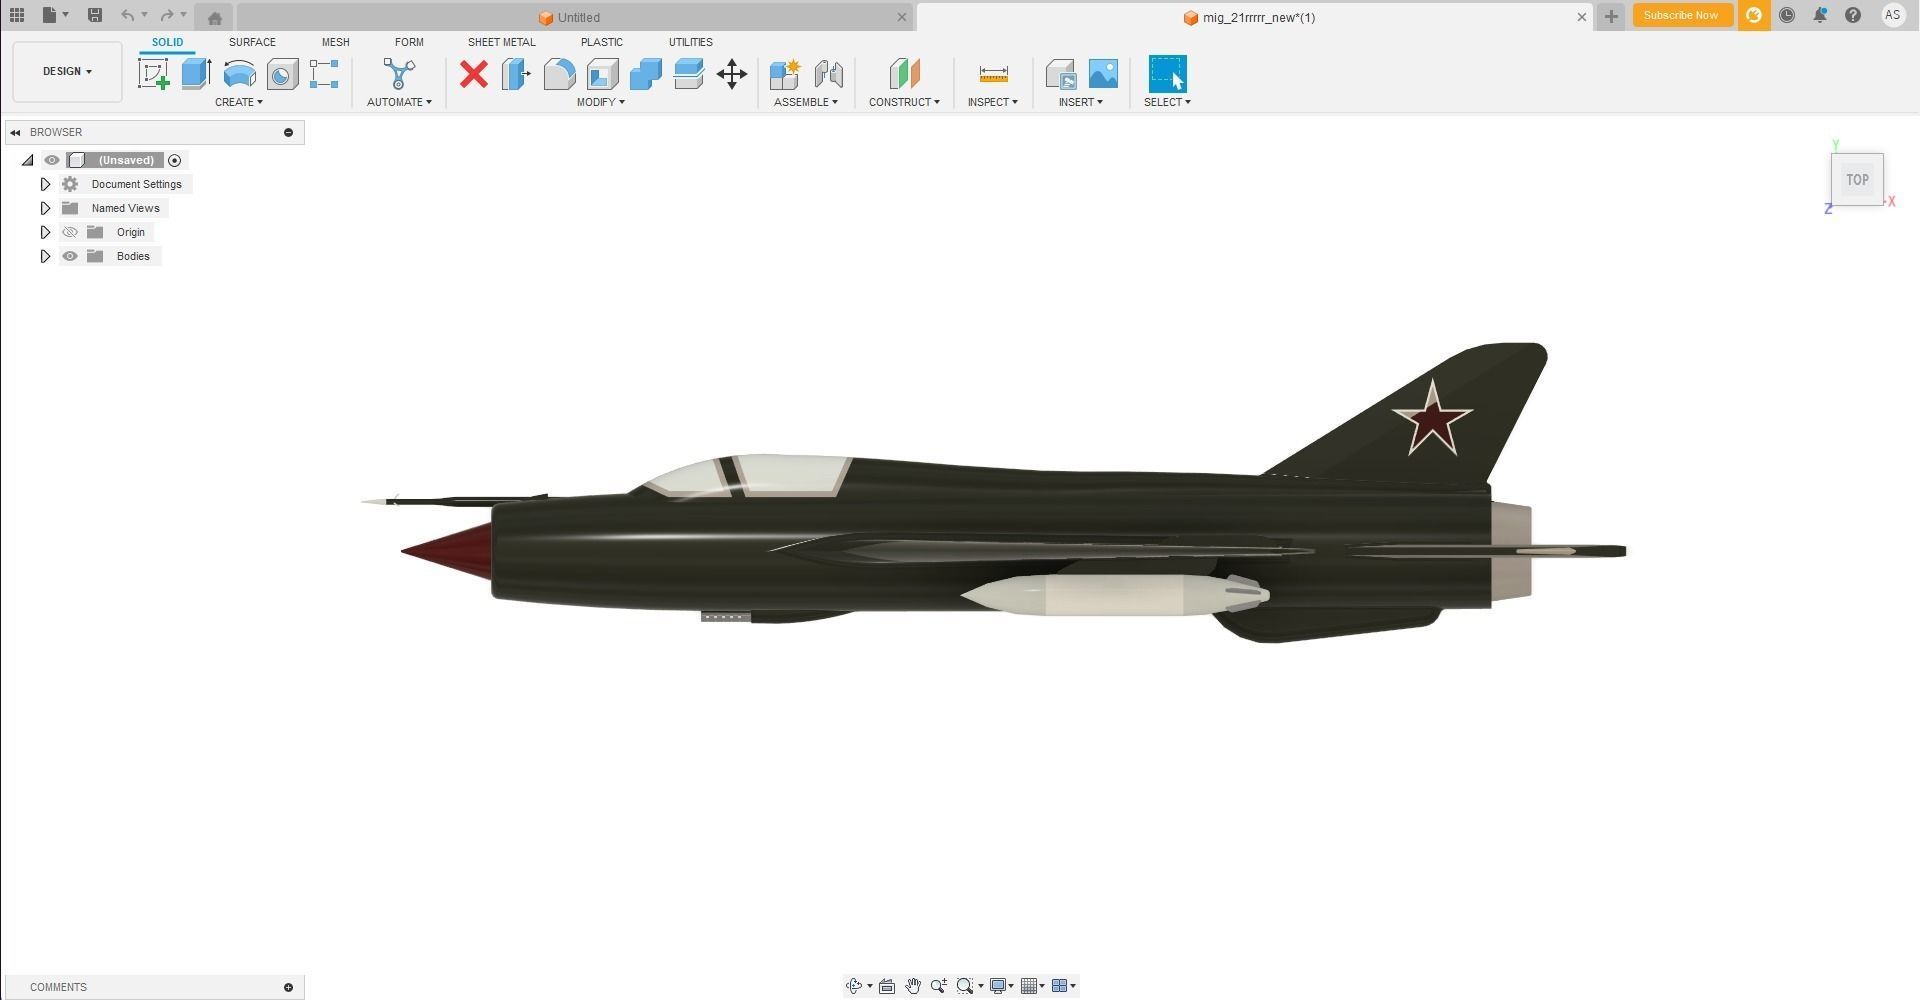The height and width of the screenshot is (1000, 1920).
Task: Collapse the BROWSER panel with double arrows
Action: click(15, 132)
